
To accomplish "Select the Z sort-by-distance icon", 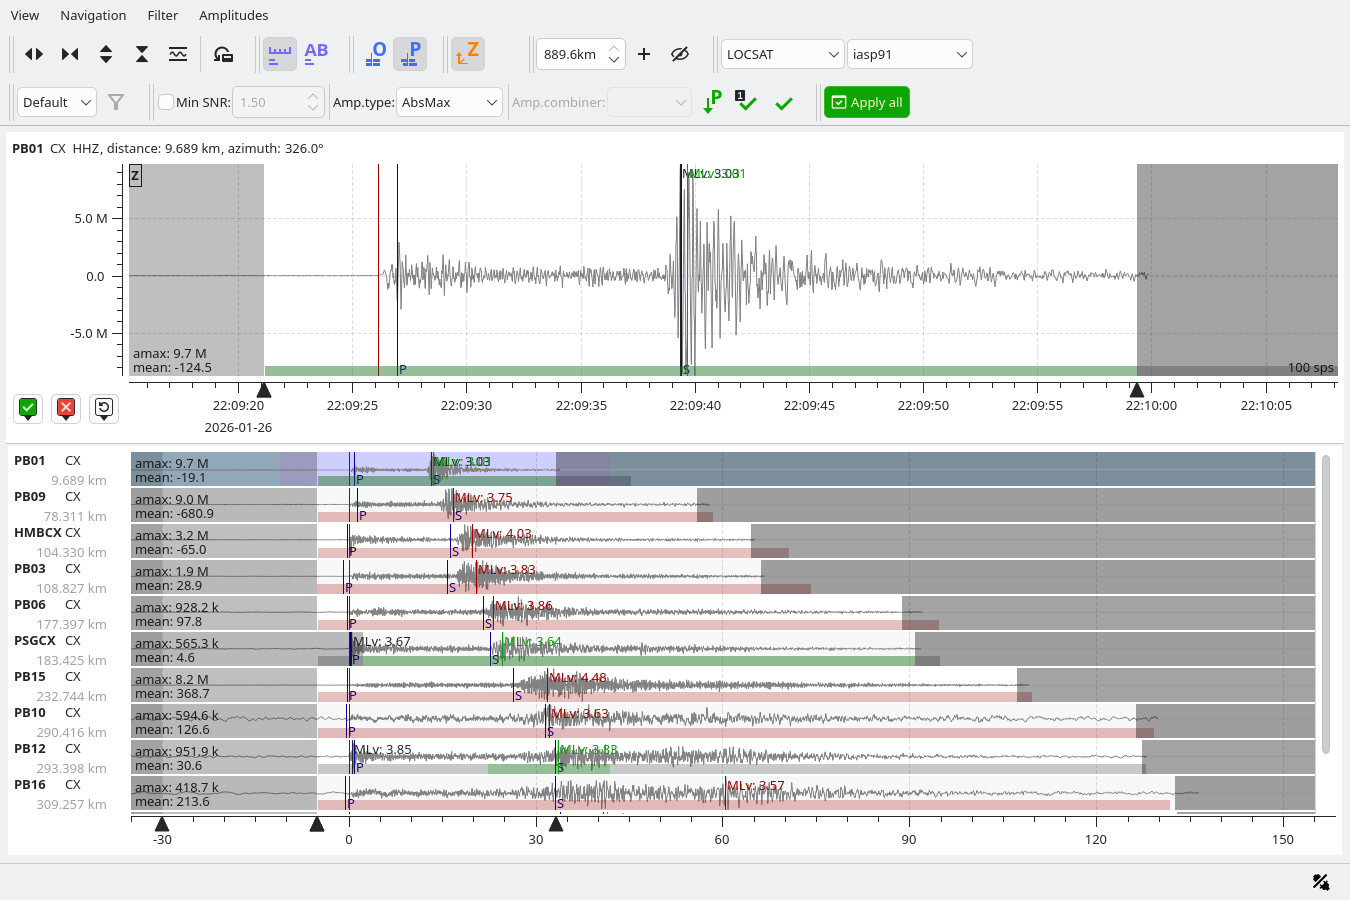I will (467, 53).
